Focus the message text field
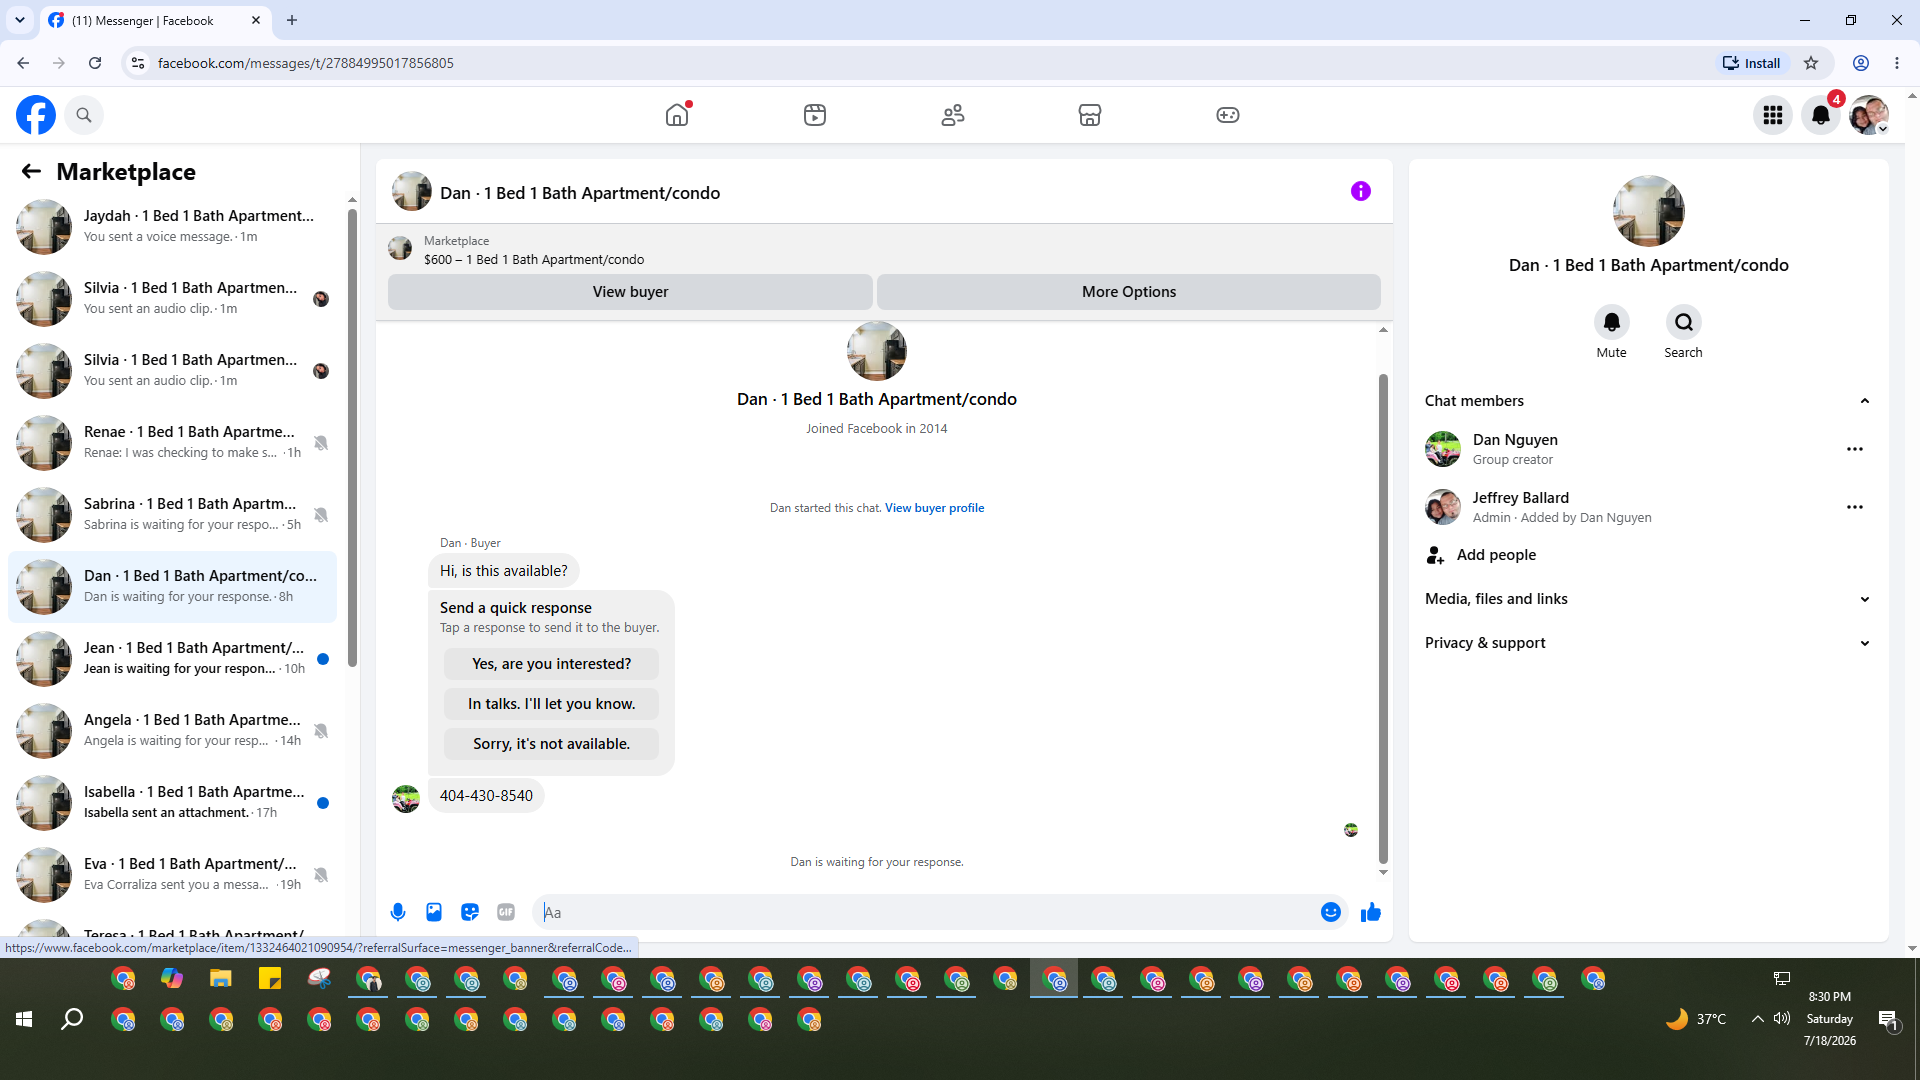Viewport: 1920px width, 1080px height. click(925, 912)
